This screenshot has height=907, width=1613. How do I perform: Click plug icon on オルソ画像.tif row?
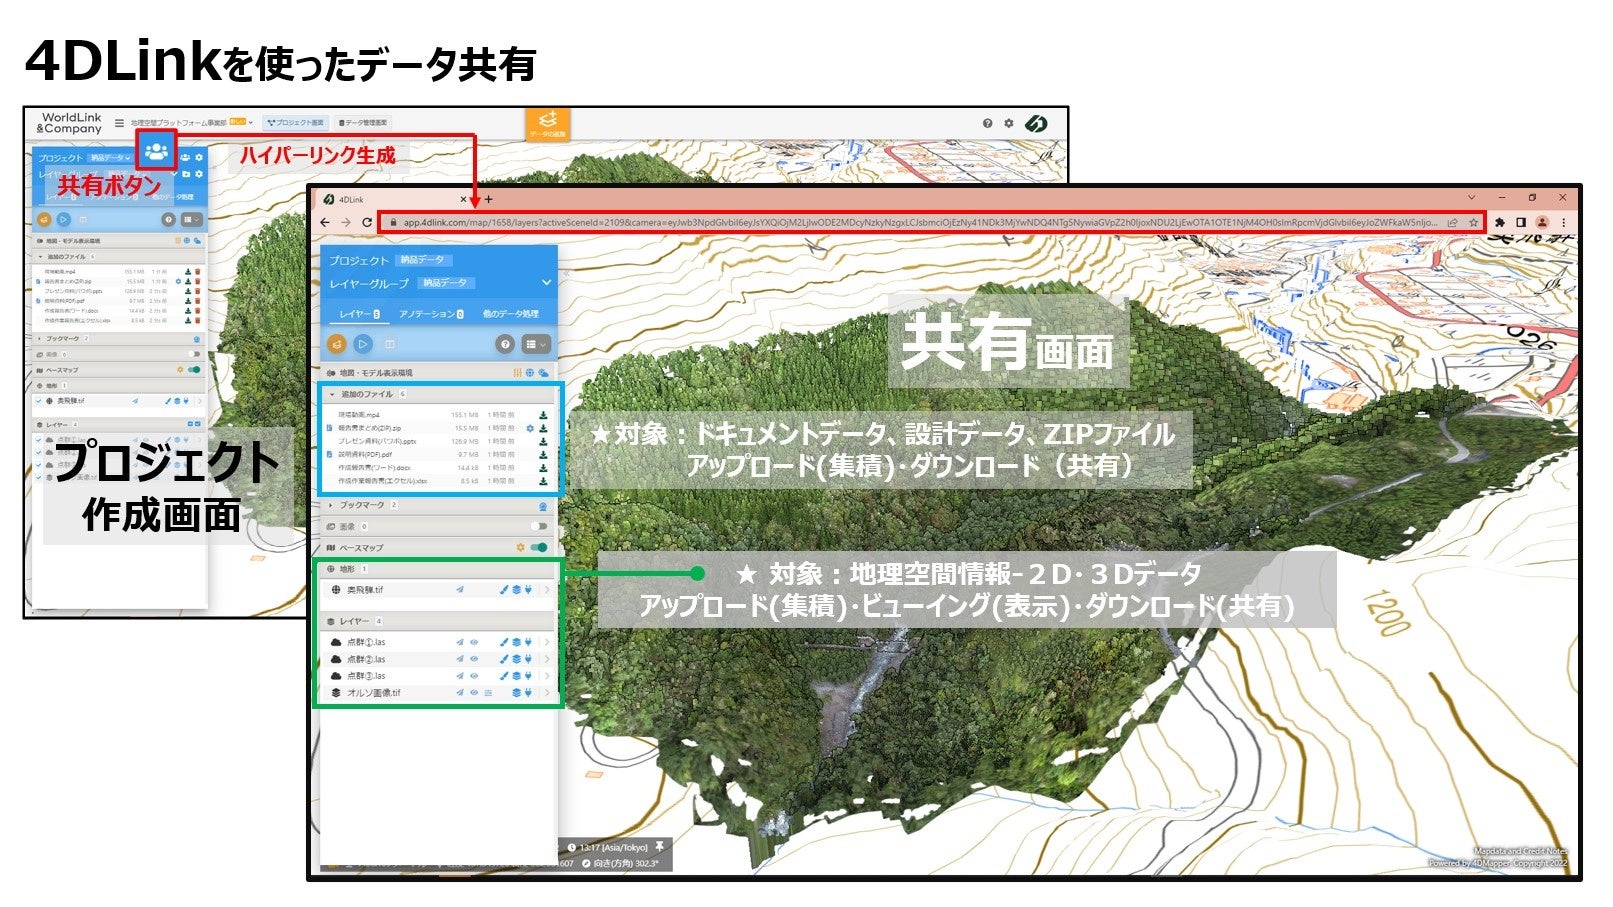point(527,692)
